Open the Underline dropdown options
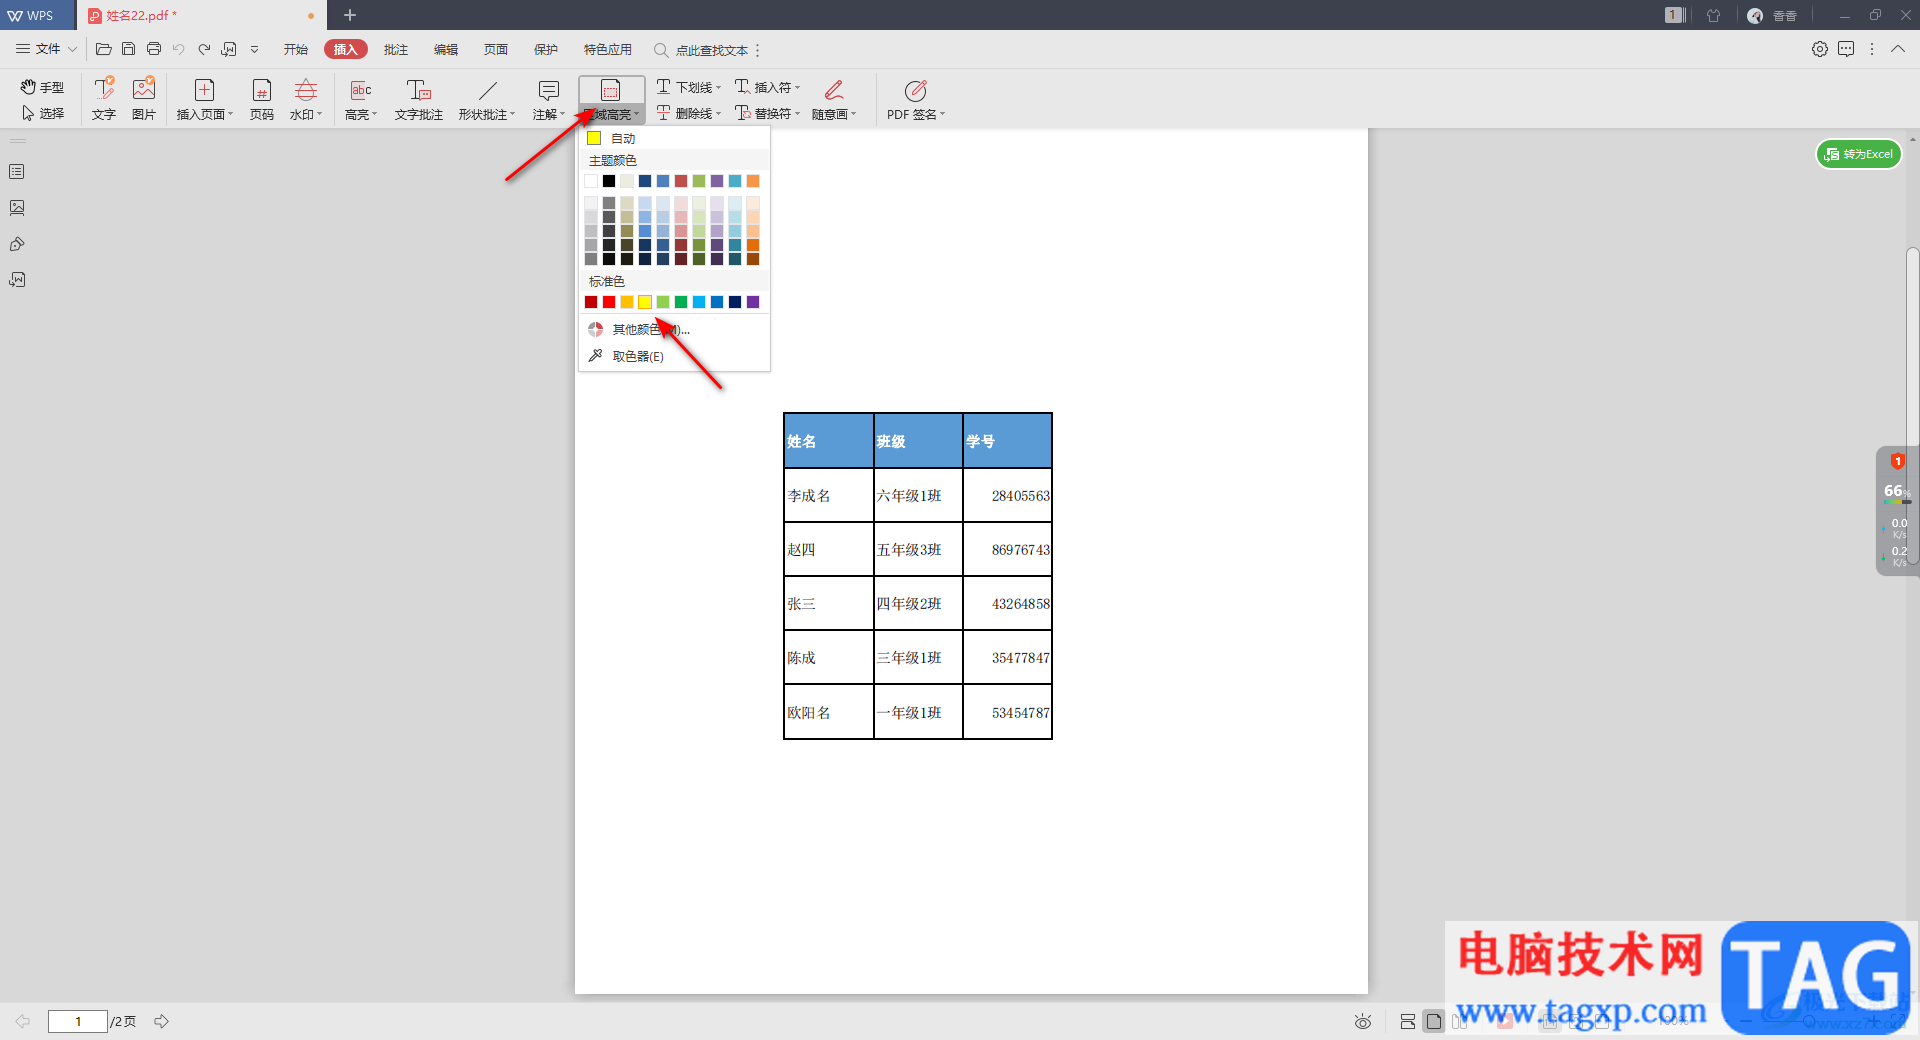 pos(718,87)
